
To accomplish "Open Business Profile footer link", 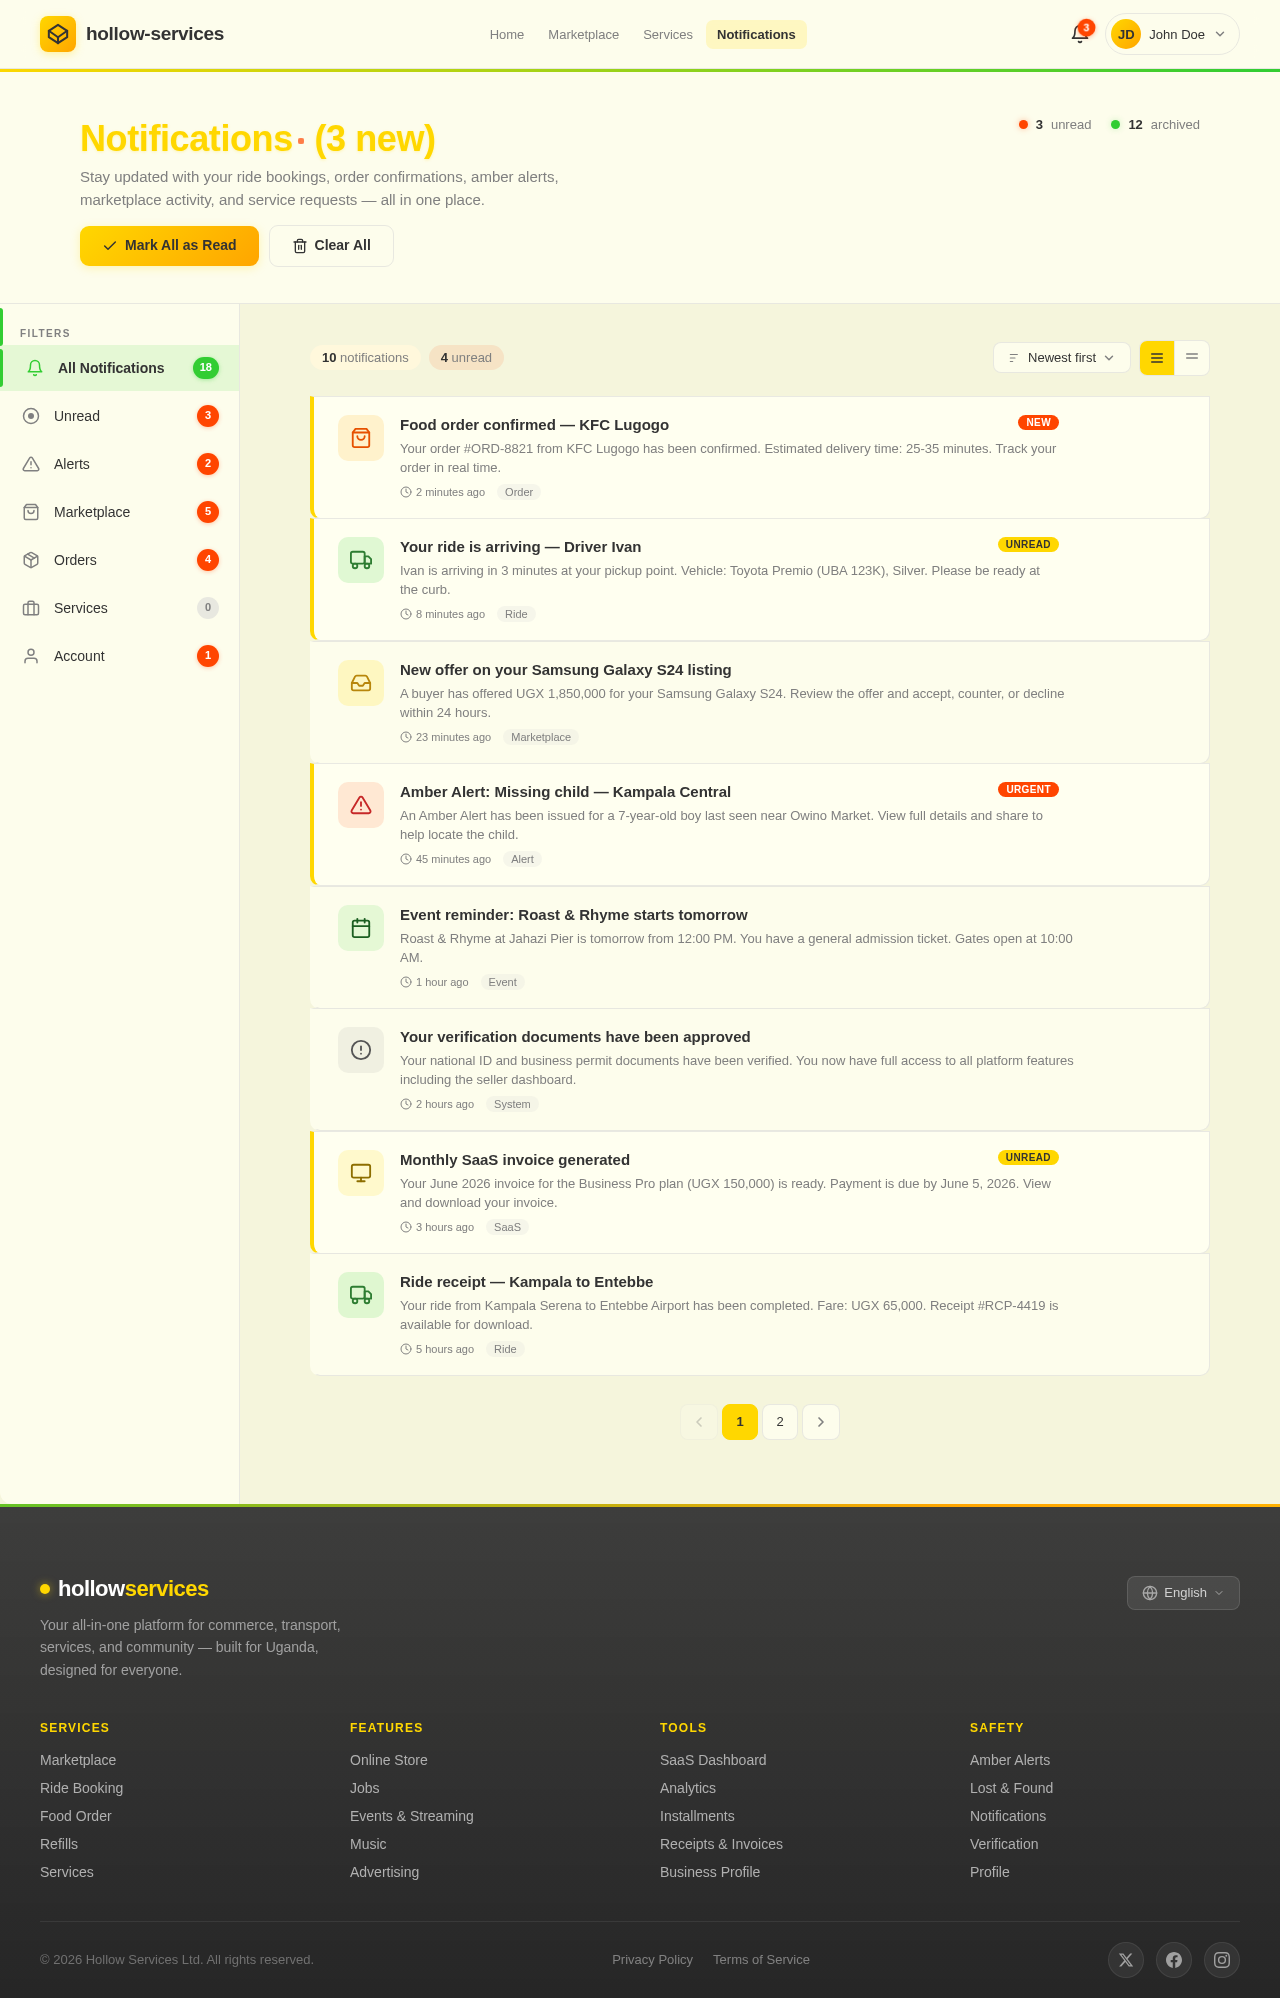I will click(x=710, y=1872).
